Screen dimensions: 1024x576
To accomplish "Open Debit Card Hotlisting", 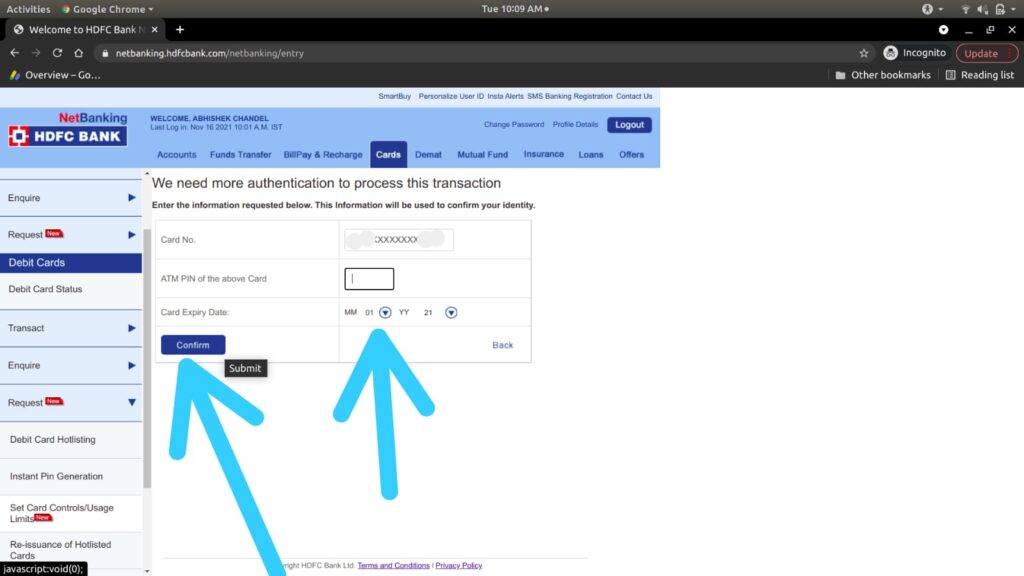I will pos(52,440).
